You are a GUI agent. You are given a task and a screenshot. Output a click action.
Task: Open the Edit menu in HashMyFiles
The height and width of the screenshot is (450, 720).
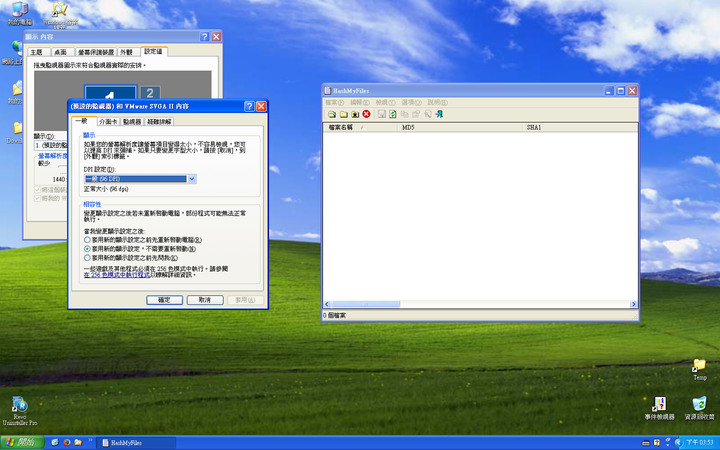tap(360, 102)
